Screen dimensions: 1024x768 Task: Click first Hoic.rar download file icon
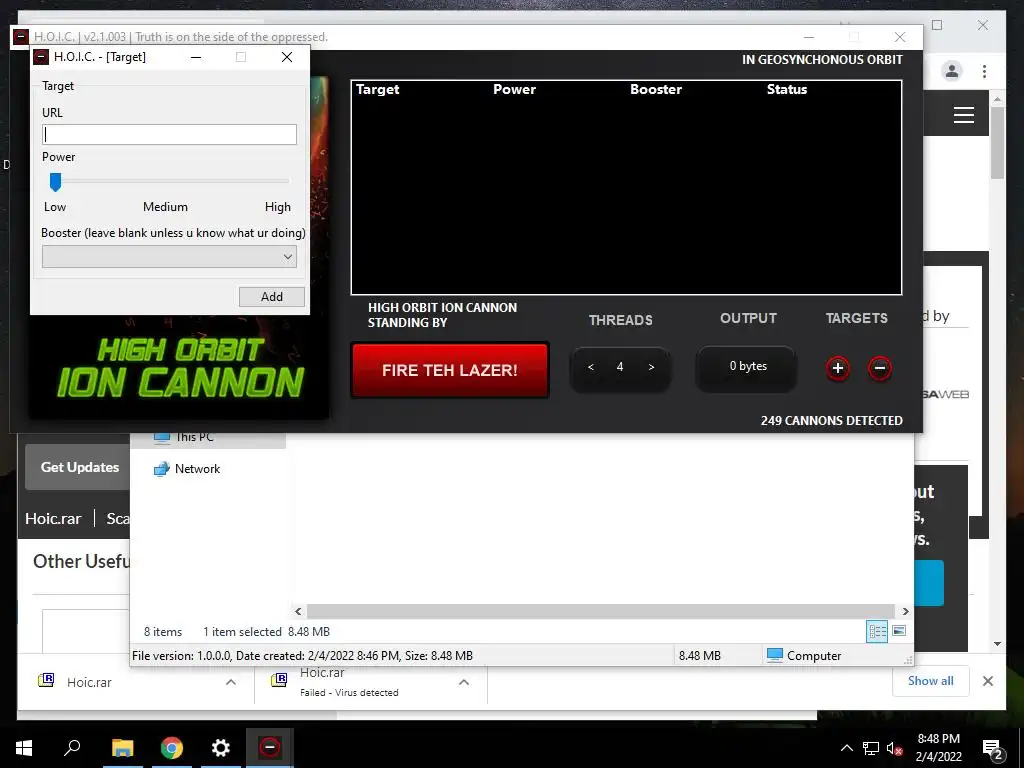point(46,680)
